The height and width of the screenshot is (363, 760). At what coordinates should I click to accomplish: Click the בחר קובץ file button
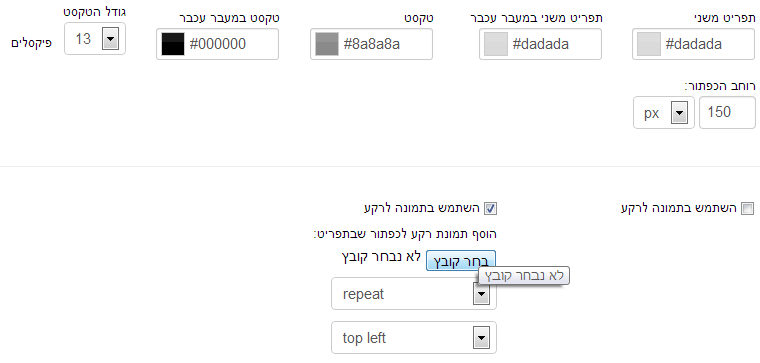tap(460, 261)
